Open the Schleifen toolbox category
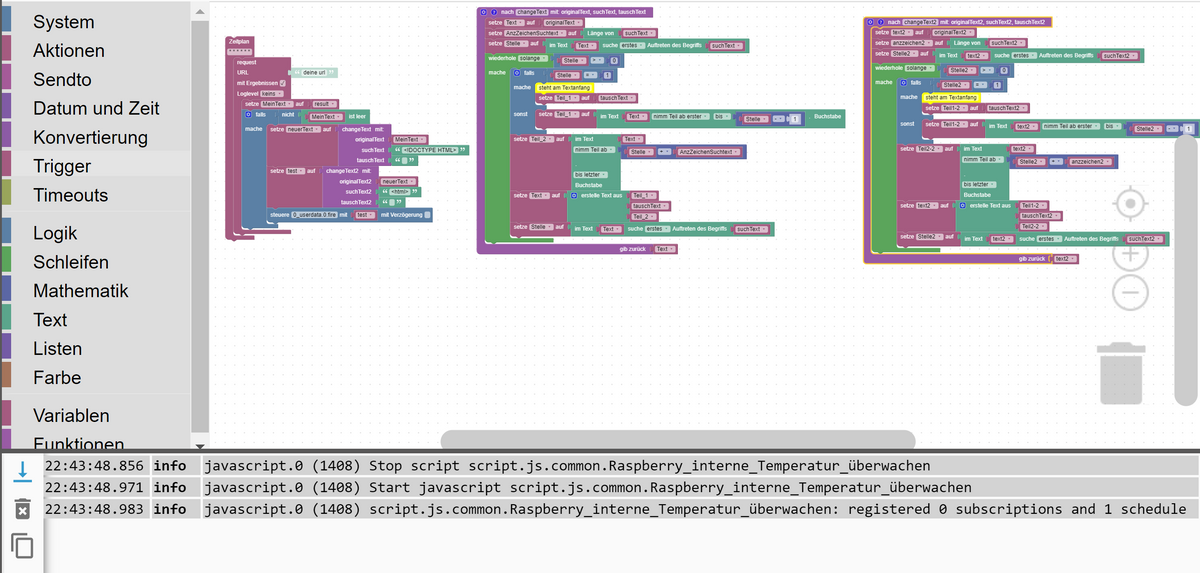1200x573 pixels. [71, 262]
